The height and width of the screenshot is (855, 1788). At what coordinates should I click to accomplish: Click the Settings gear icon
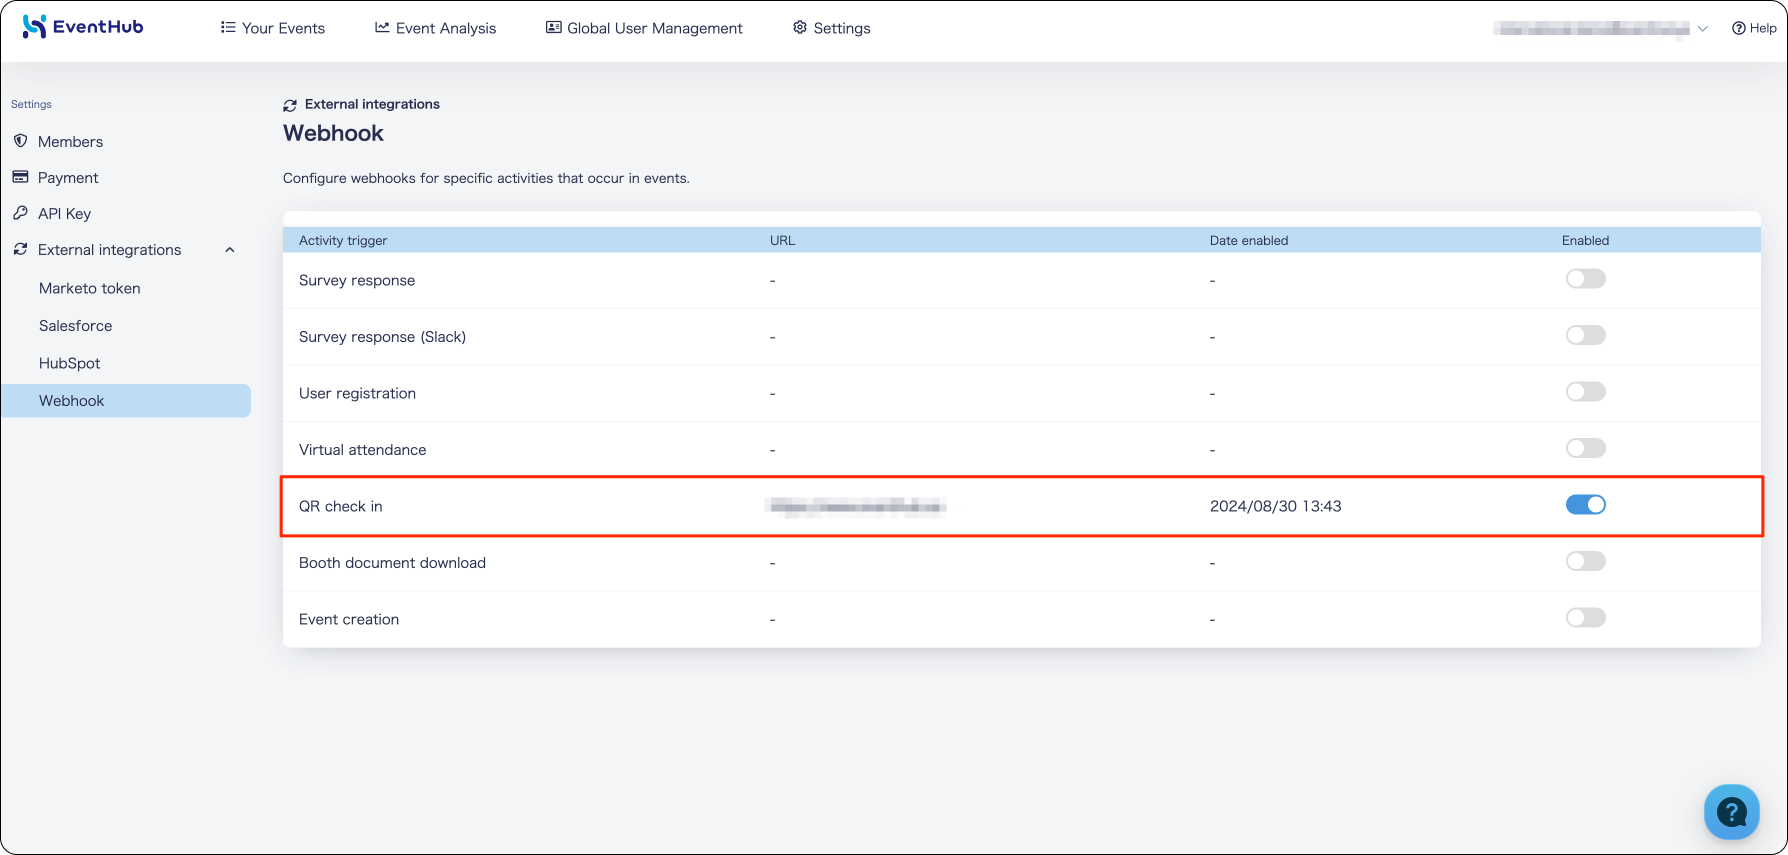[800, 27]
